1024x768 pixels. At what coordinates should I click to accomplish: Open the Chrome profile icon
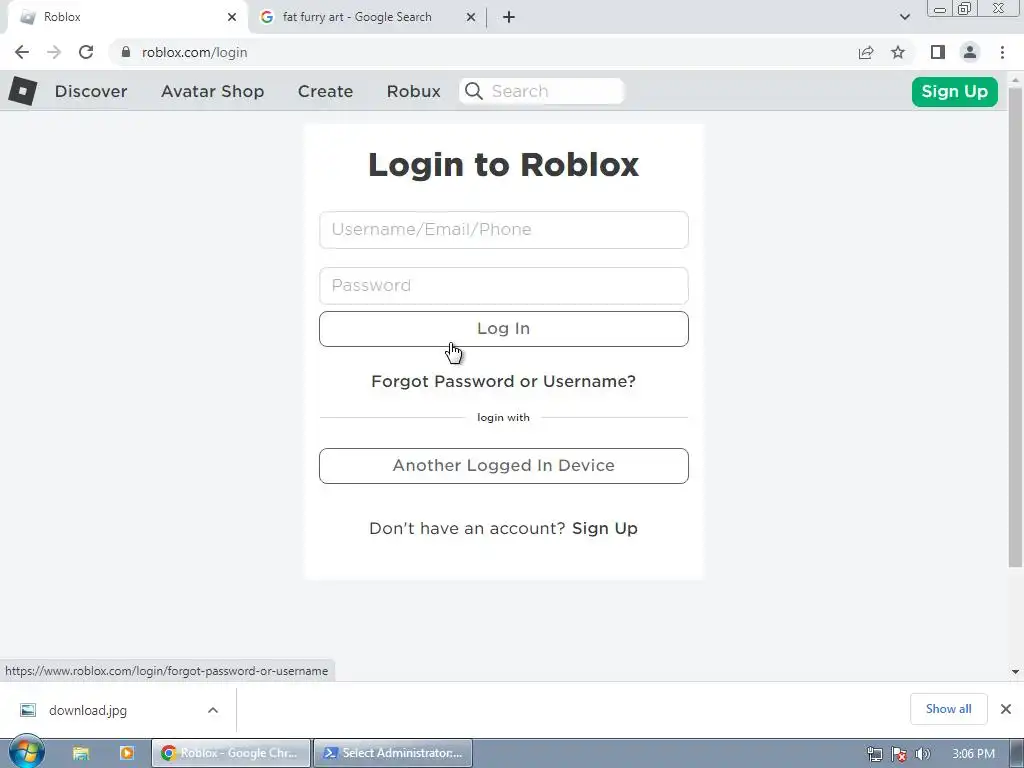pyautogui.click(x=970, y=52)
